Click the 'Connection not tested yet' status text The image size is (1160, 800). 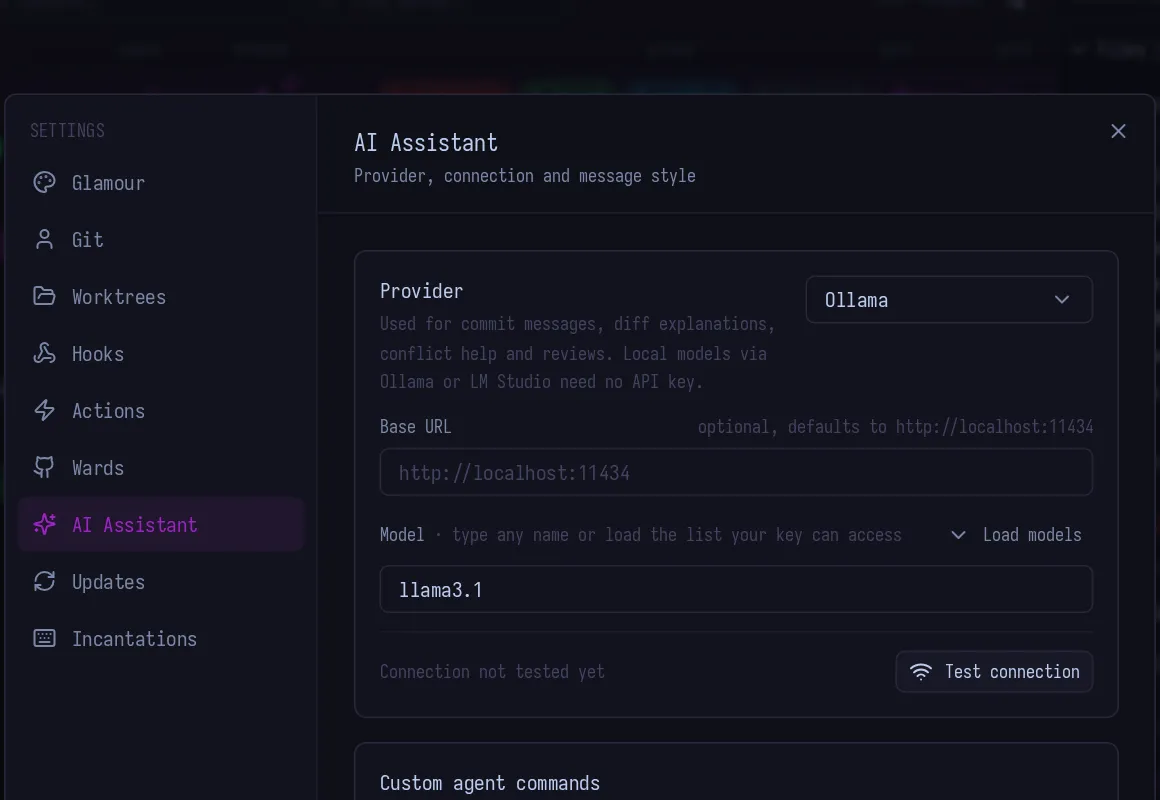click(492, 672)
